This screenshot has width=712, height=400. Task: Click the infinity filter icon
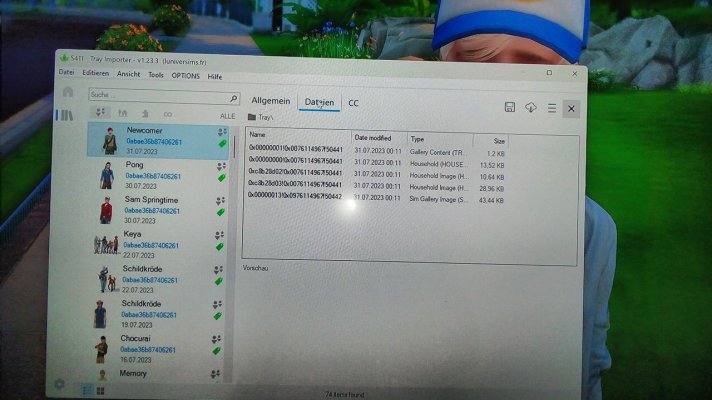coord(168,114)
